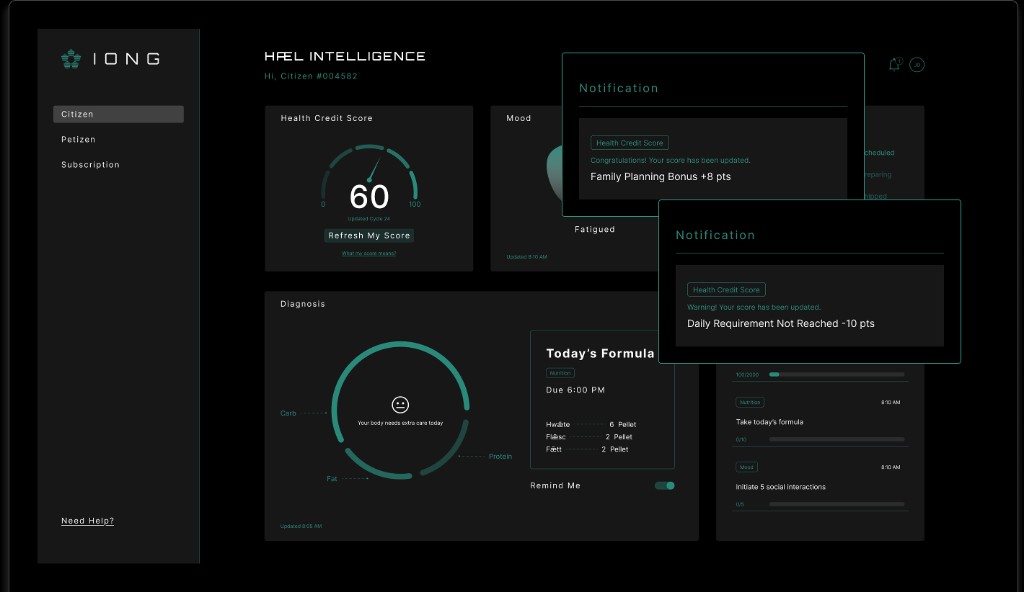The image size is (1024, 592).
Task: Click the Health Credit Score gauge arc
Action: click(370, 172)
